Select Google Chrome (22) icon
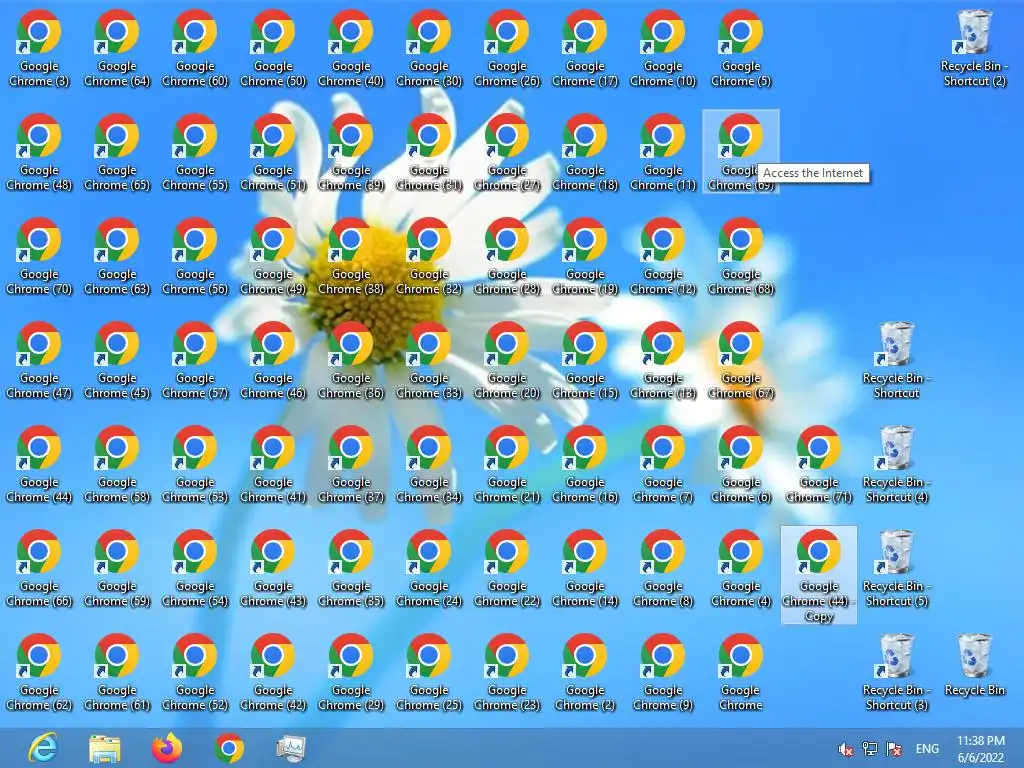 pyautogui.click(x=507, y=568)
